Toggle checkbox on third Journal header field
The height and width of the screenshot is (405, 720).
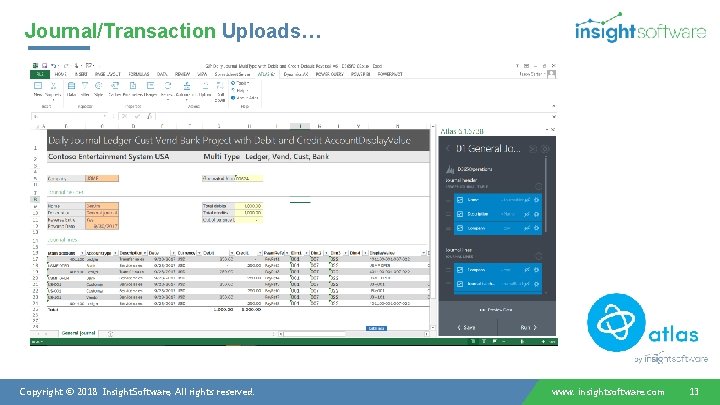[x=460, y=228]
